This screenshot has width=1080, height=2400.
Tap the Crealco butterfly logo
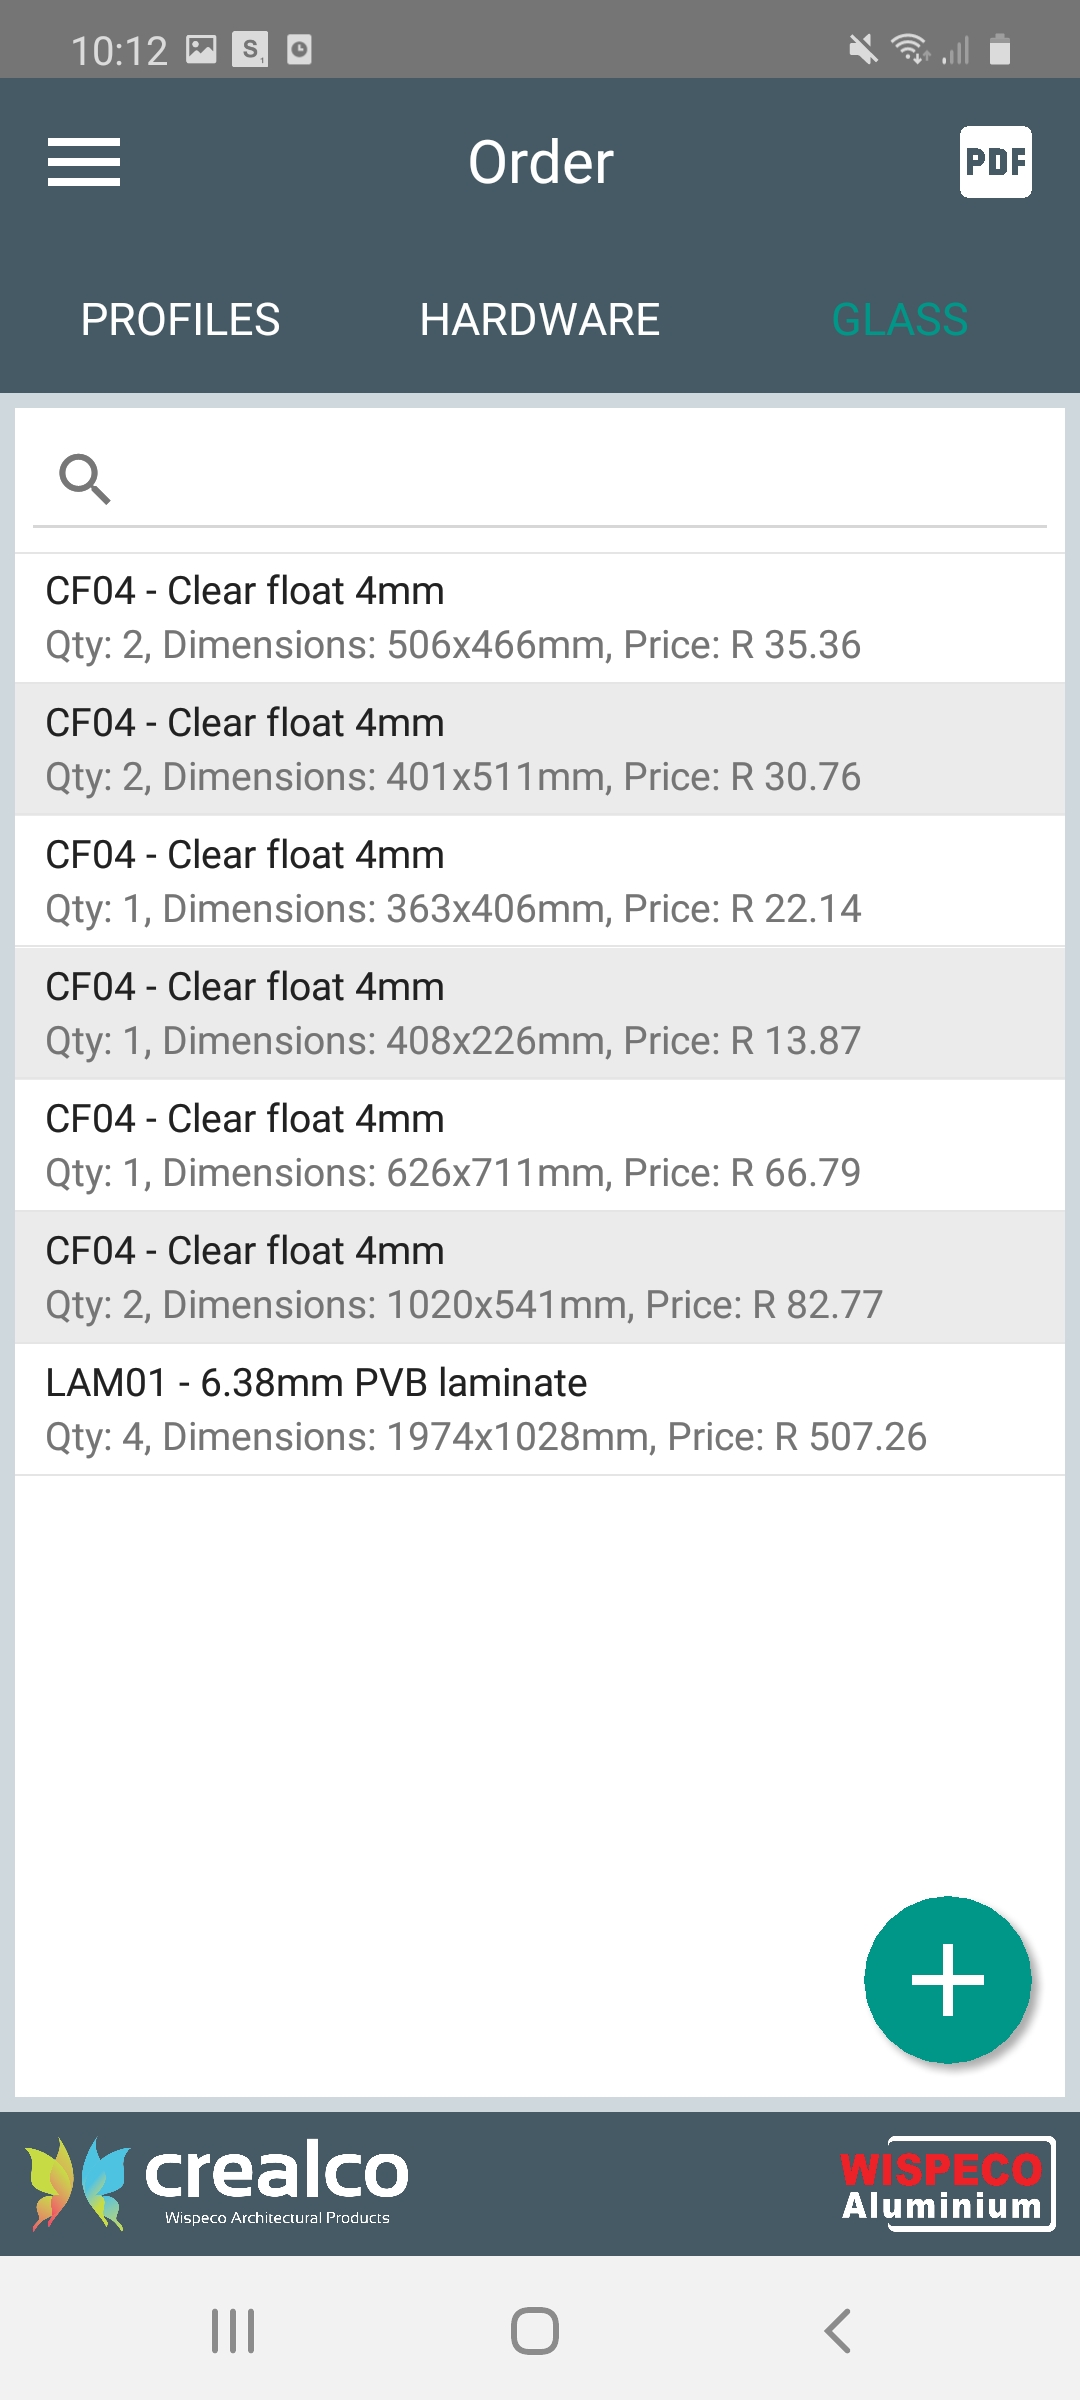coord(78,2184)
